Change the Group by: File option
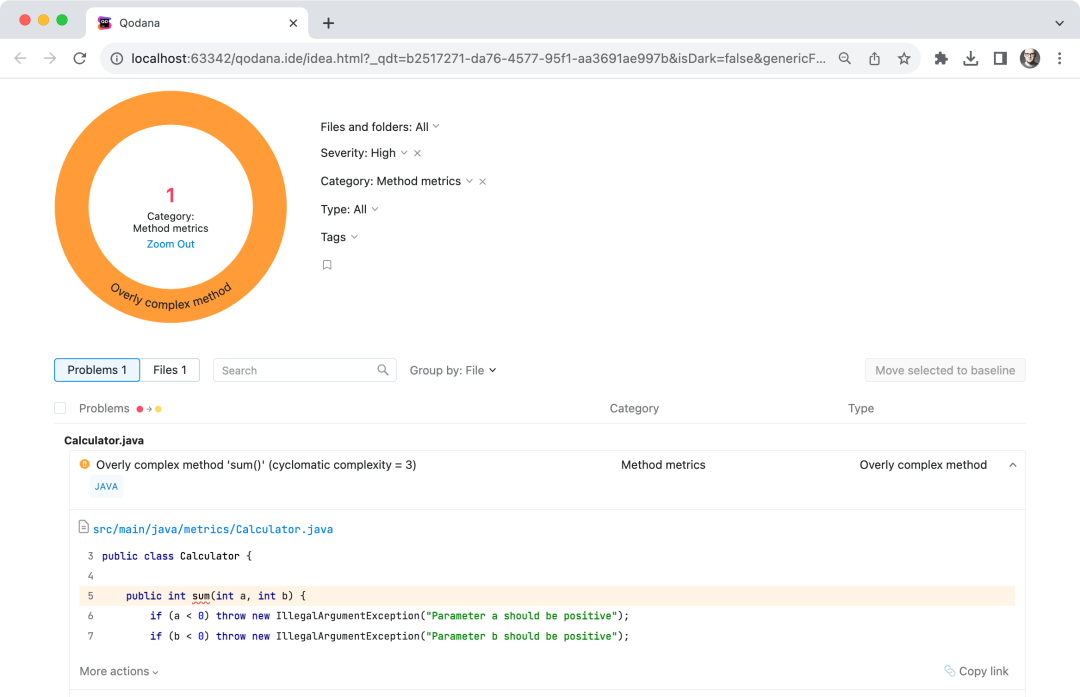The width and height of the screenshot is (1080, 697). [453, 371]
